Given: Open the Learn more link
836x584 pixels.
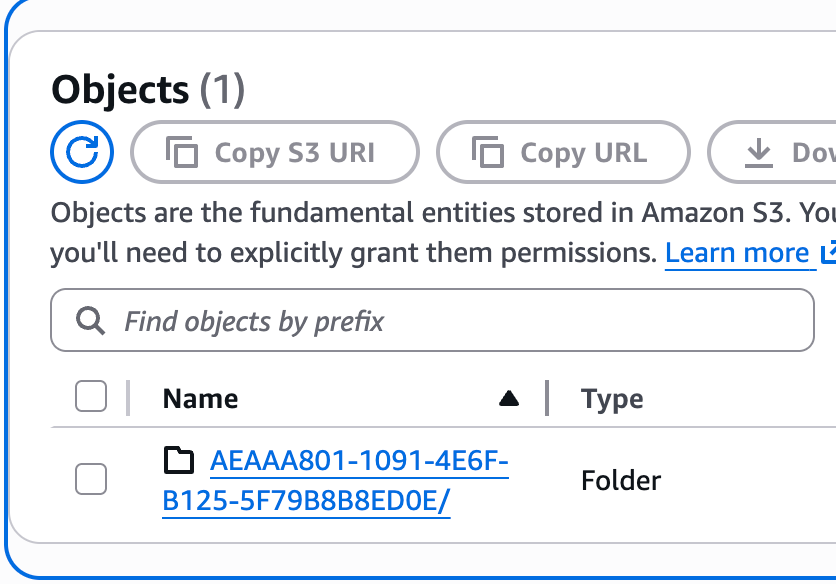Looking at the screenshot, I should (x=737, y=253).
